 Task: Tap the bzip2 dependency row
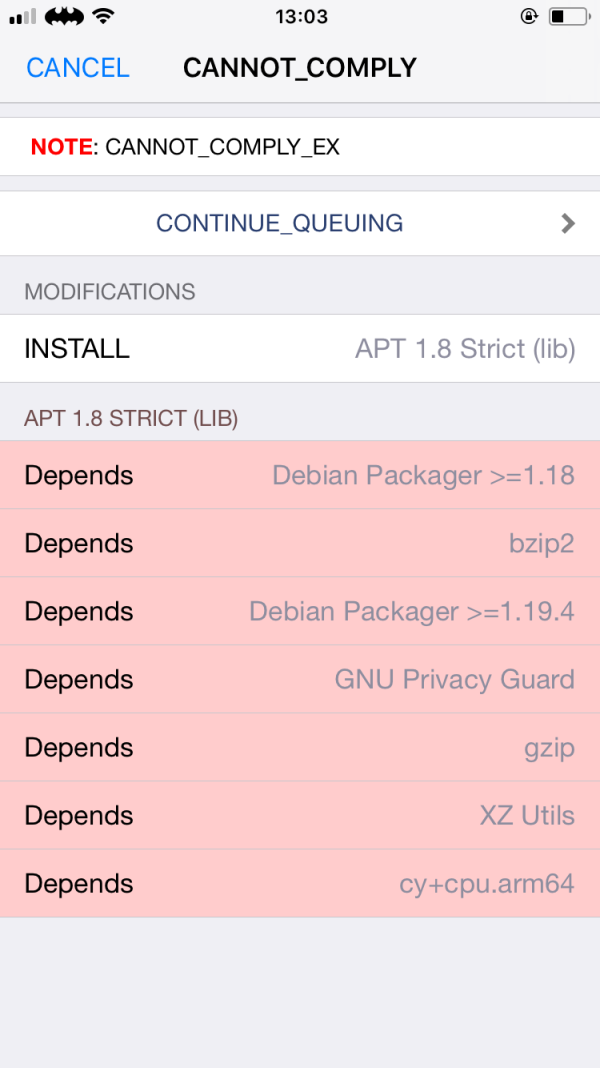(300, 543)
